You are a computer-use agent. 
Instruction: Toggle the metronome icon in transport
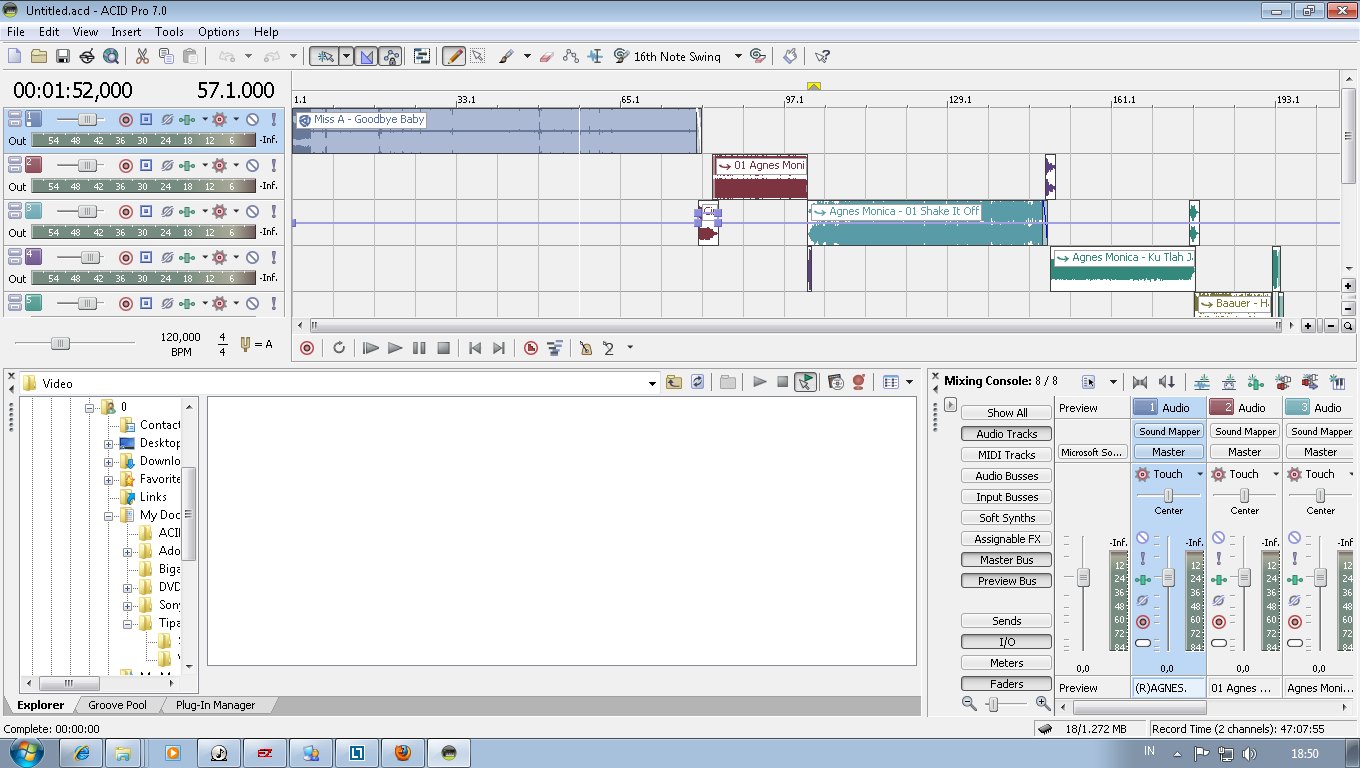586,348
